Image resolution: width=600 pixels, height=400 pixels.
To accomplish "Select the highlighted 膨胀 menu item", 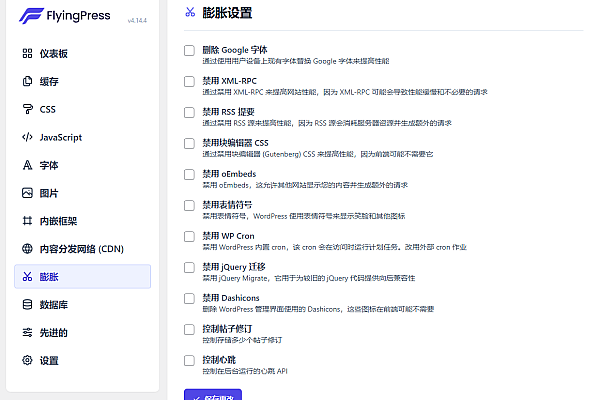I will point(83,276).
